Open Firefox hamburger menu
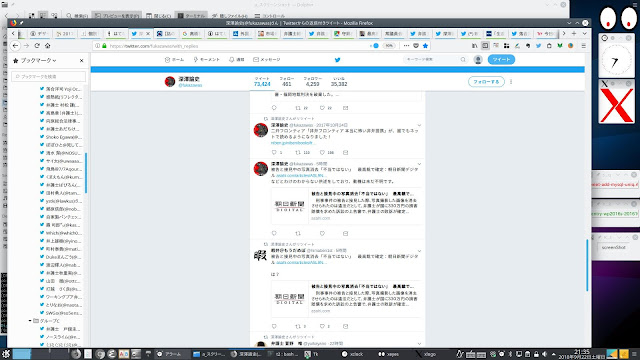Image resolution: width=640 pixels, height=360 pixels. [x=584, y=46]
